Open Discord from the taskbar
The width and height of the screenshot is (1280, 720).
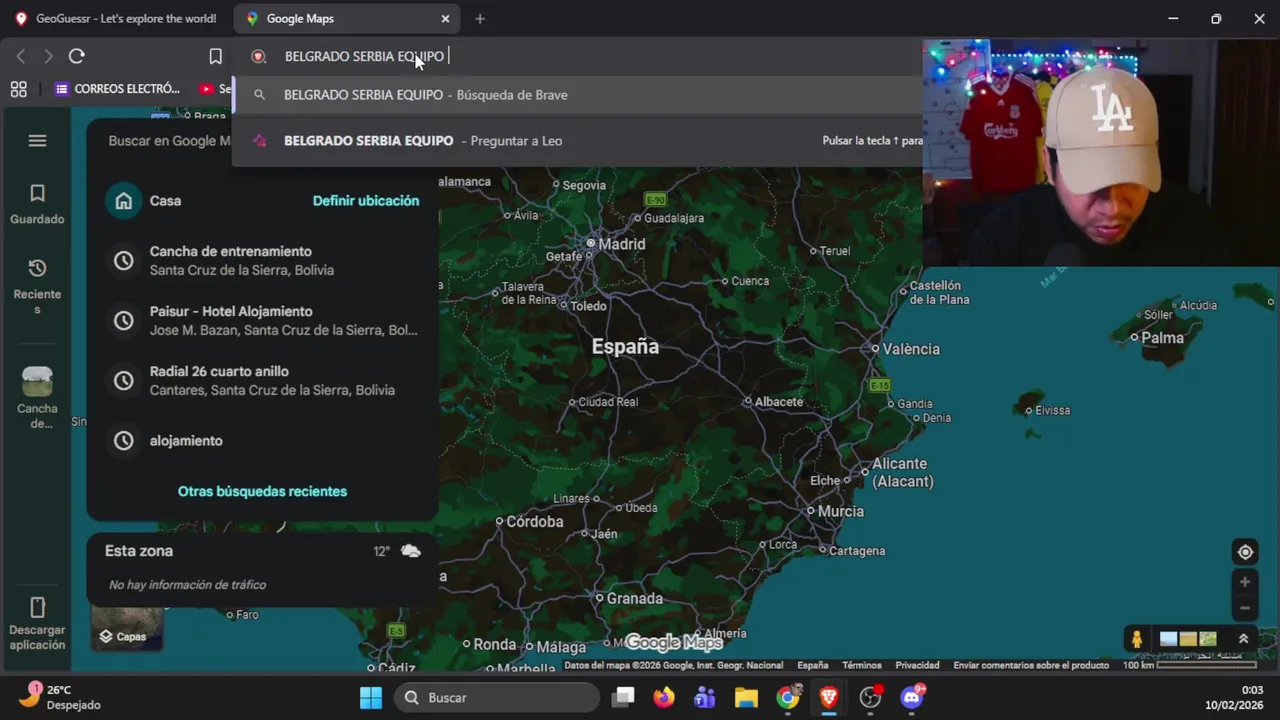[x=912, y=698]
